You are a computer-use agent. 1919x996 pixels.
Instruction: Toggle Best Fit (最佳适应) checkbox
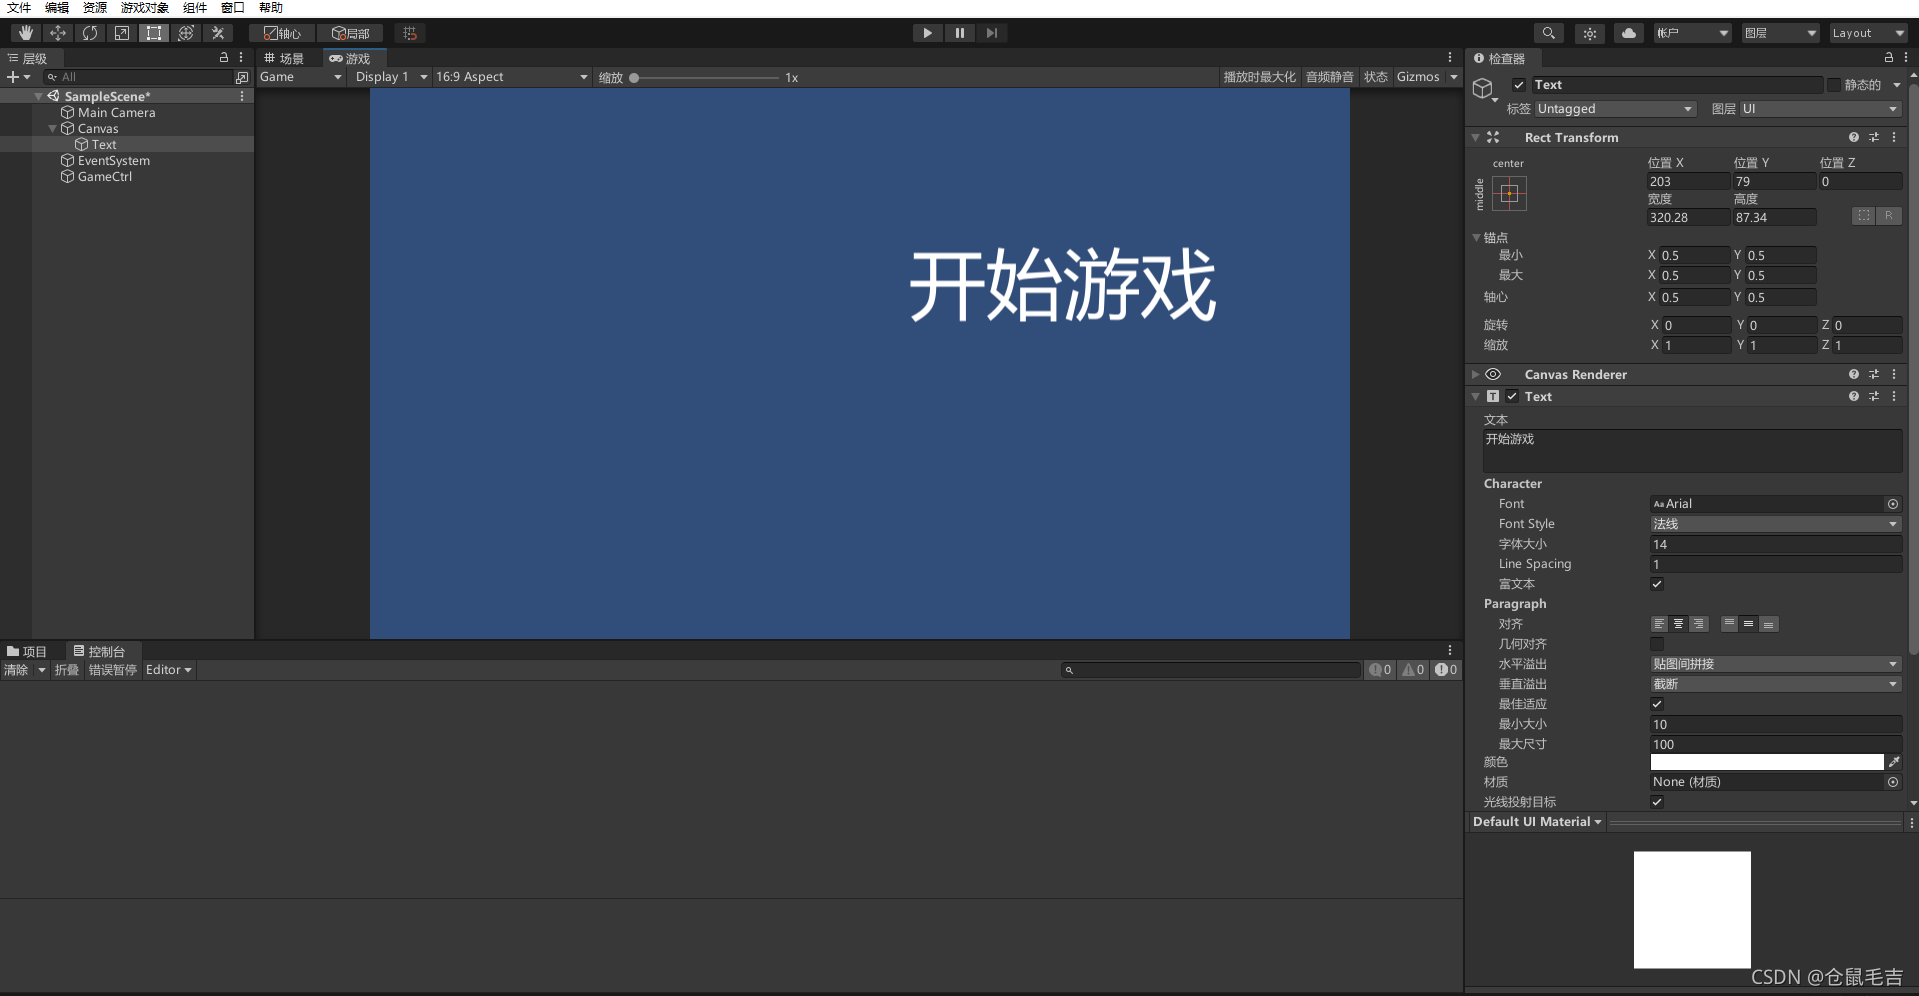tap(1657, 704)
